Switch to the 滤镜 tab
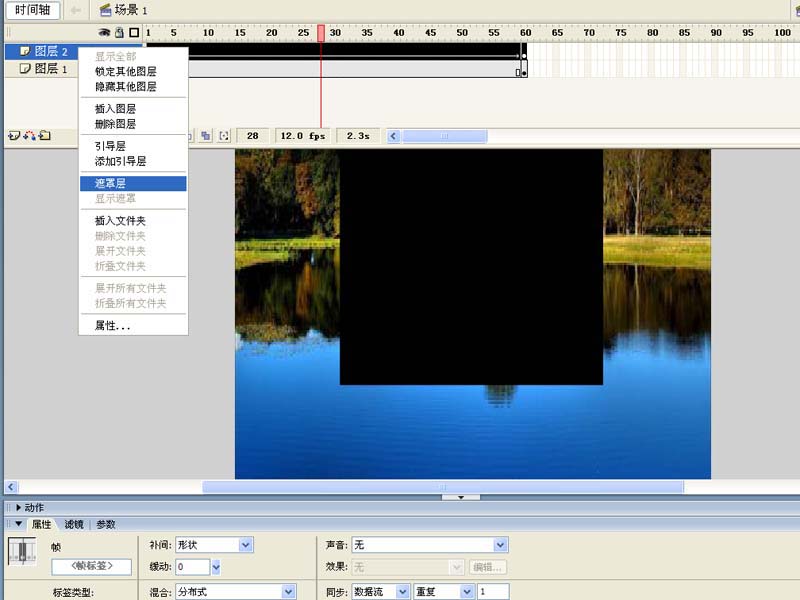The height and width of the screenshot is (600, 800). pyautogui.click(x=74, y=524)
